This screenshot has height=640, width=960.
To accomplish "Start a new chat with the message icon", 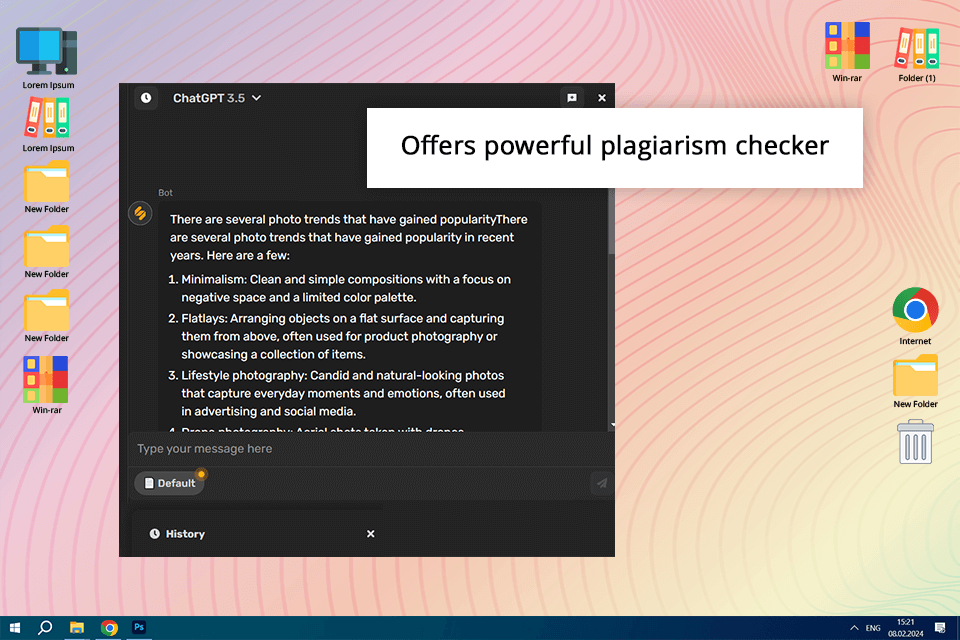I will pyautogui.click(x=572, y=98).
